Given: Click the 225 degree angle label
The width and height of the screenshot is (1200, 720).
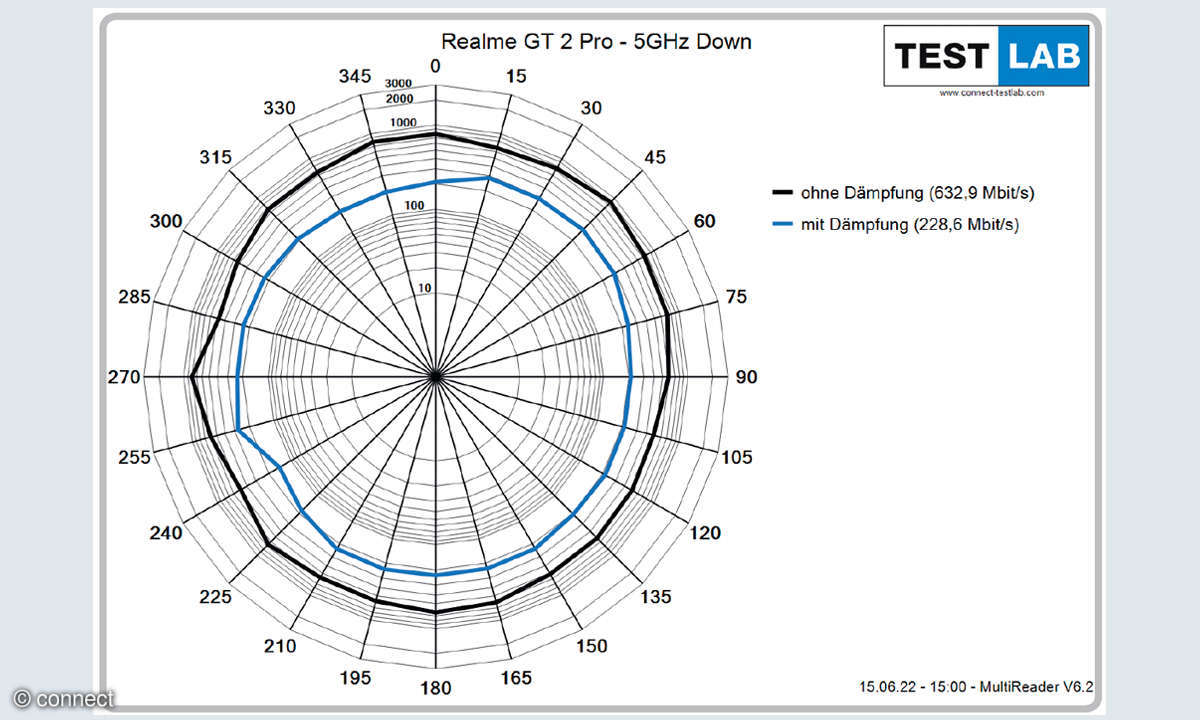Looking at the screenshot, I should (215, 597).
